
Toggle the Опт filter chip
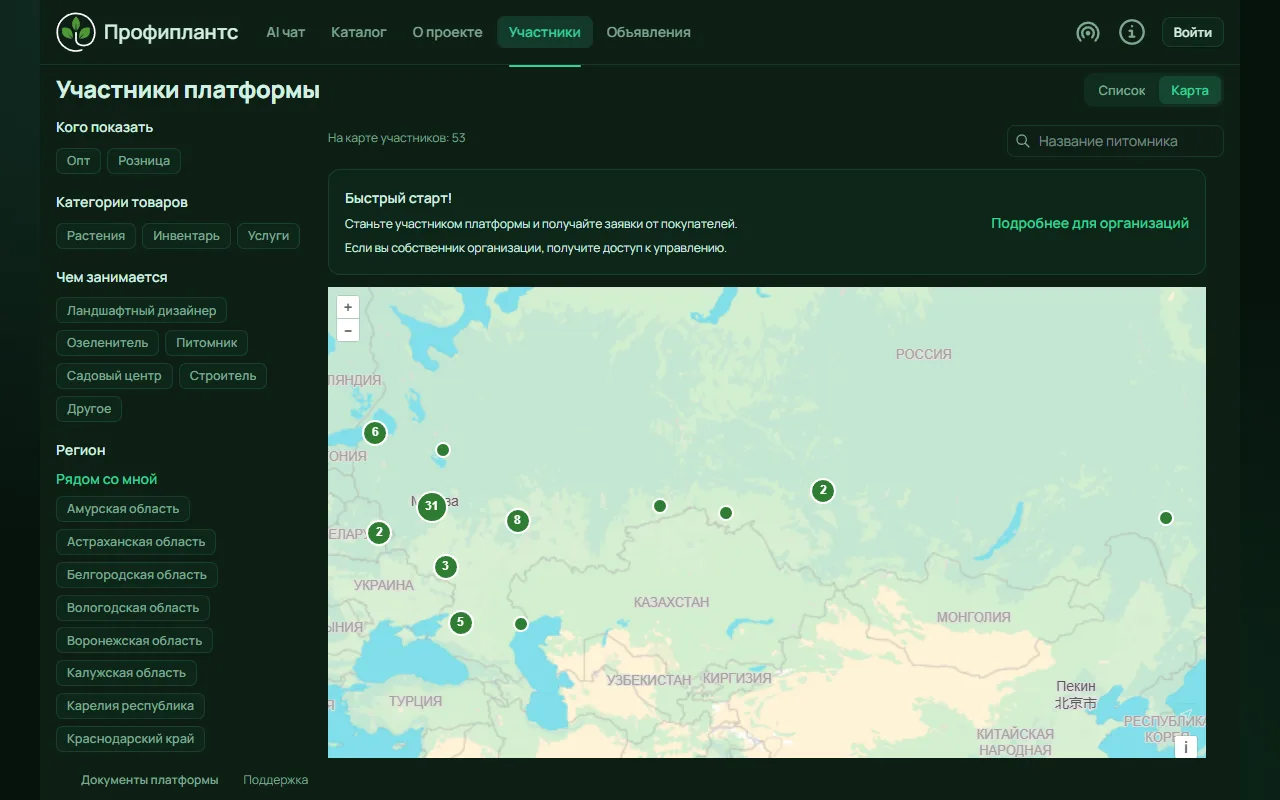78,161
